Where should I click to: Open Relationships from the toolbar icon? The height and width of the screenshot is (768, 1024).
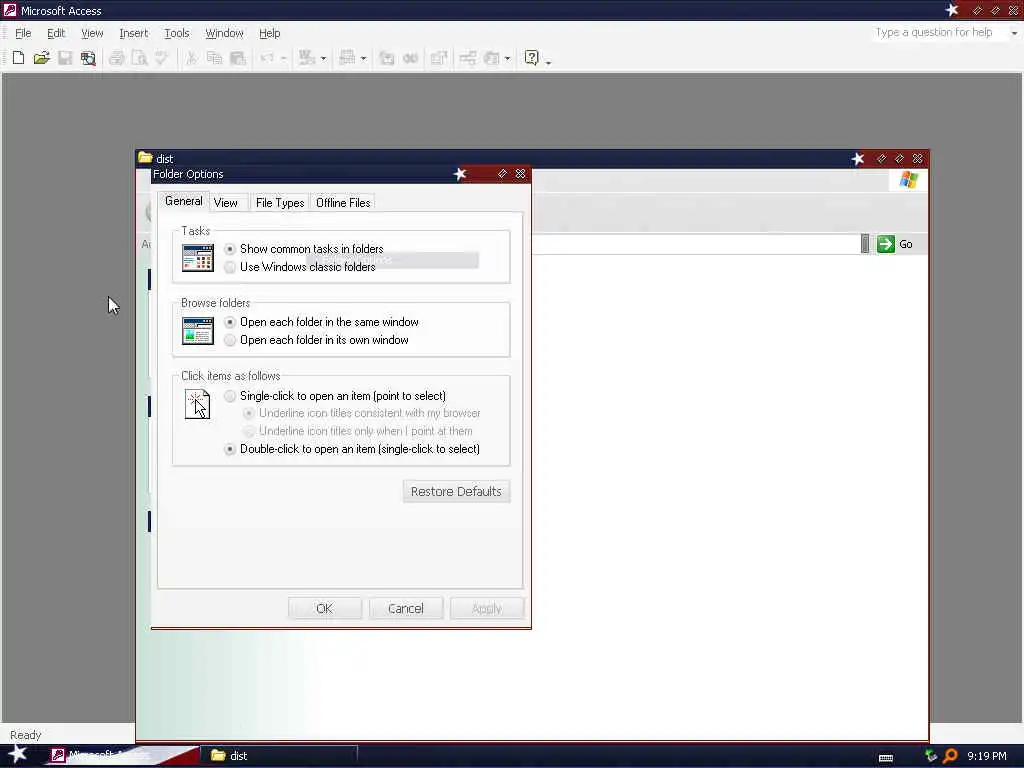(x=468, y=58)
